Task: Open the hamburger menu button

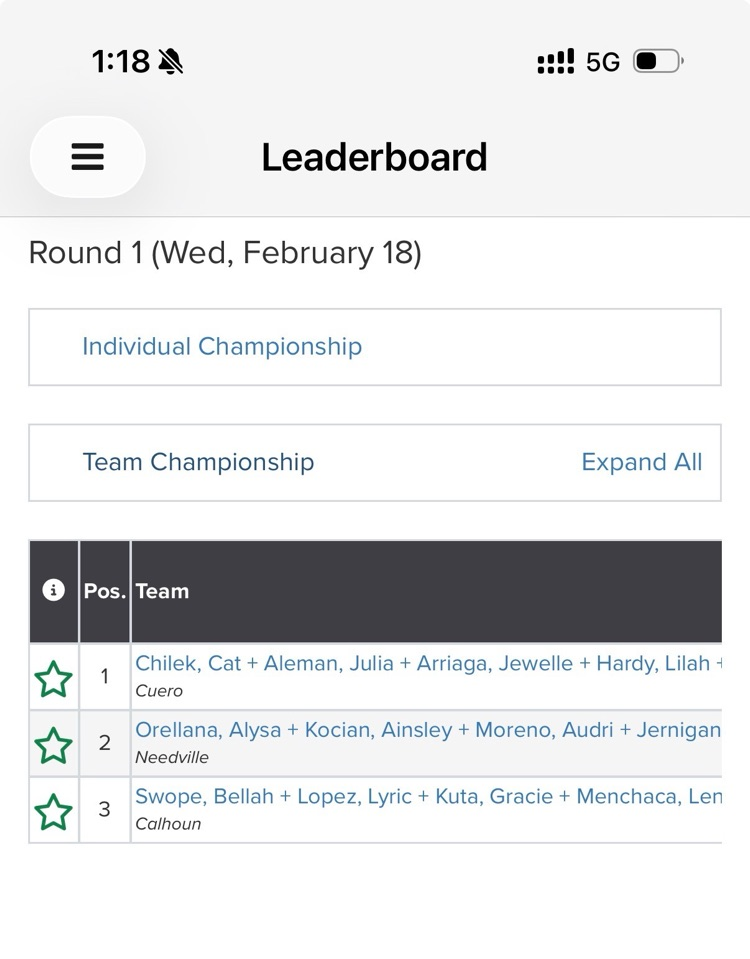Action: coord(88,157)
